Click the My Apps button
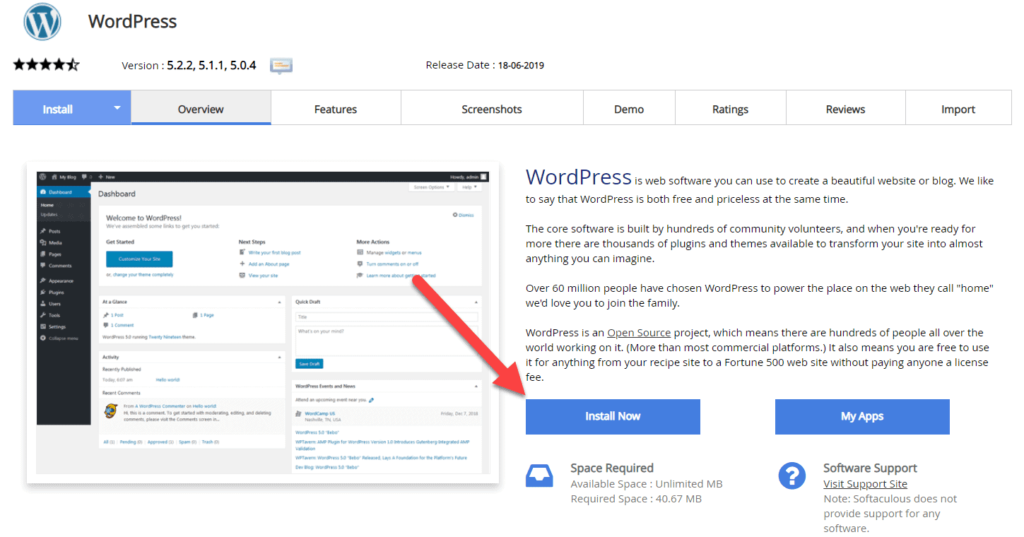Screen dimensions: 1024x537 pyautogui.click(x=862, y=416)
